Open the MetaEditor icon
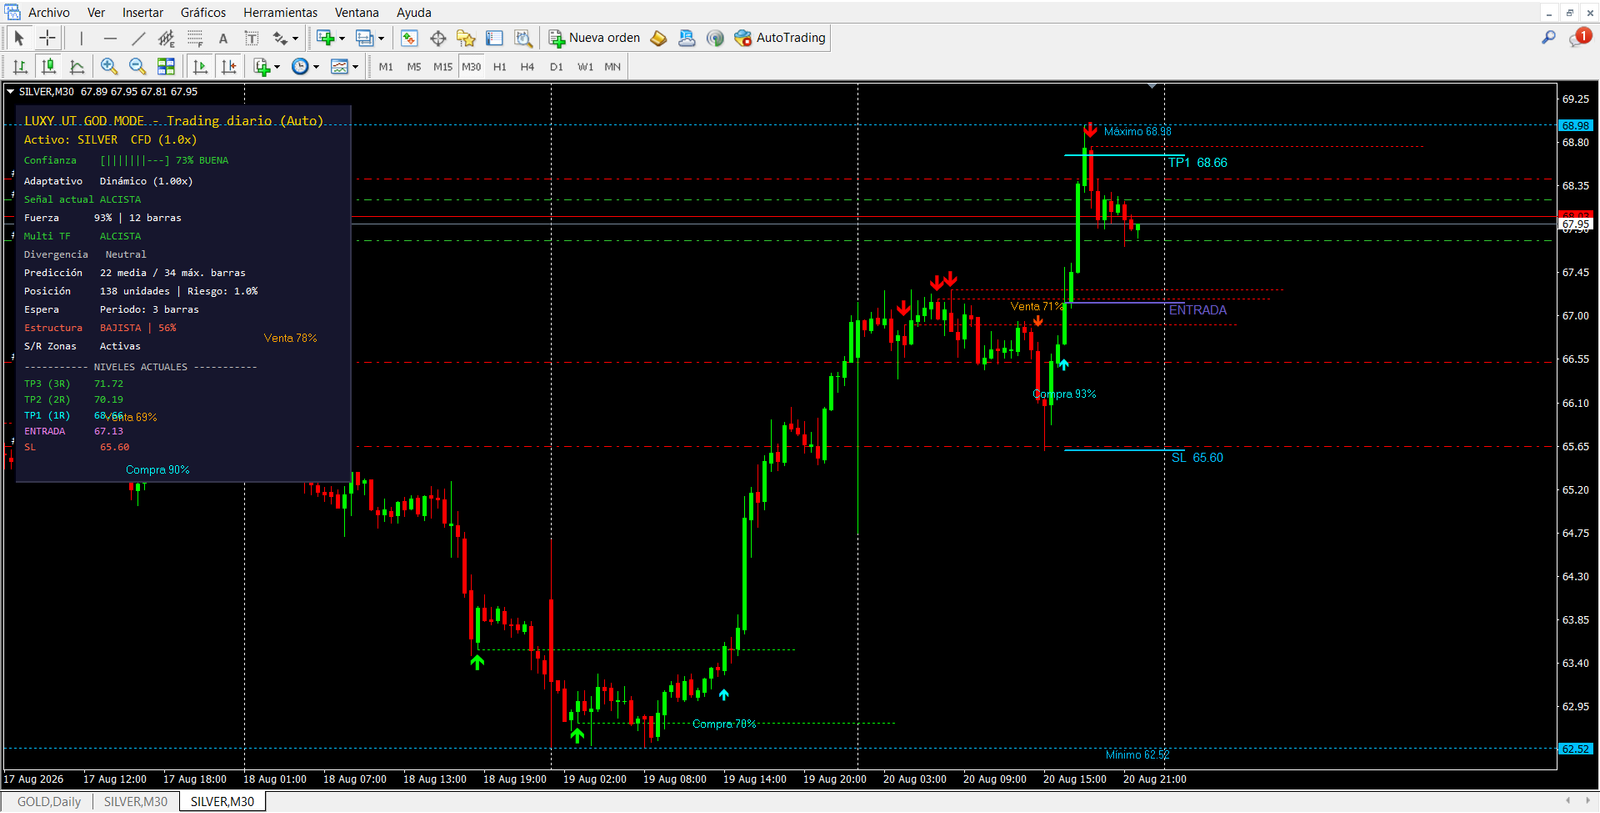Viewport: 1600px width, 813px height. 658,38
